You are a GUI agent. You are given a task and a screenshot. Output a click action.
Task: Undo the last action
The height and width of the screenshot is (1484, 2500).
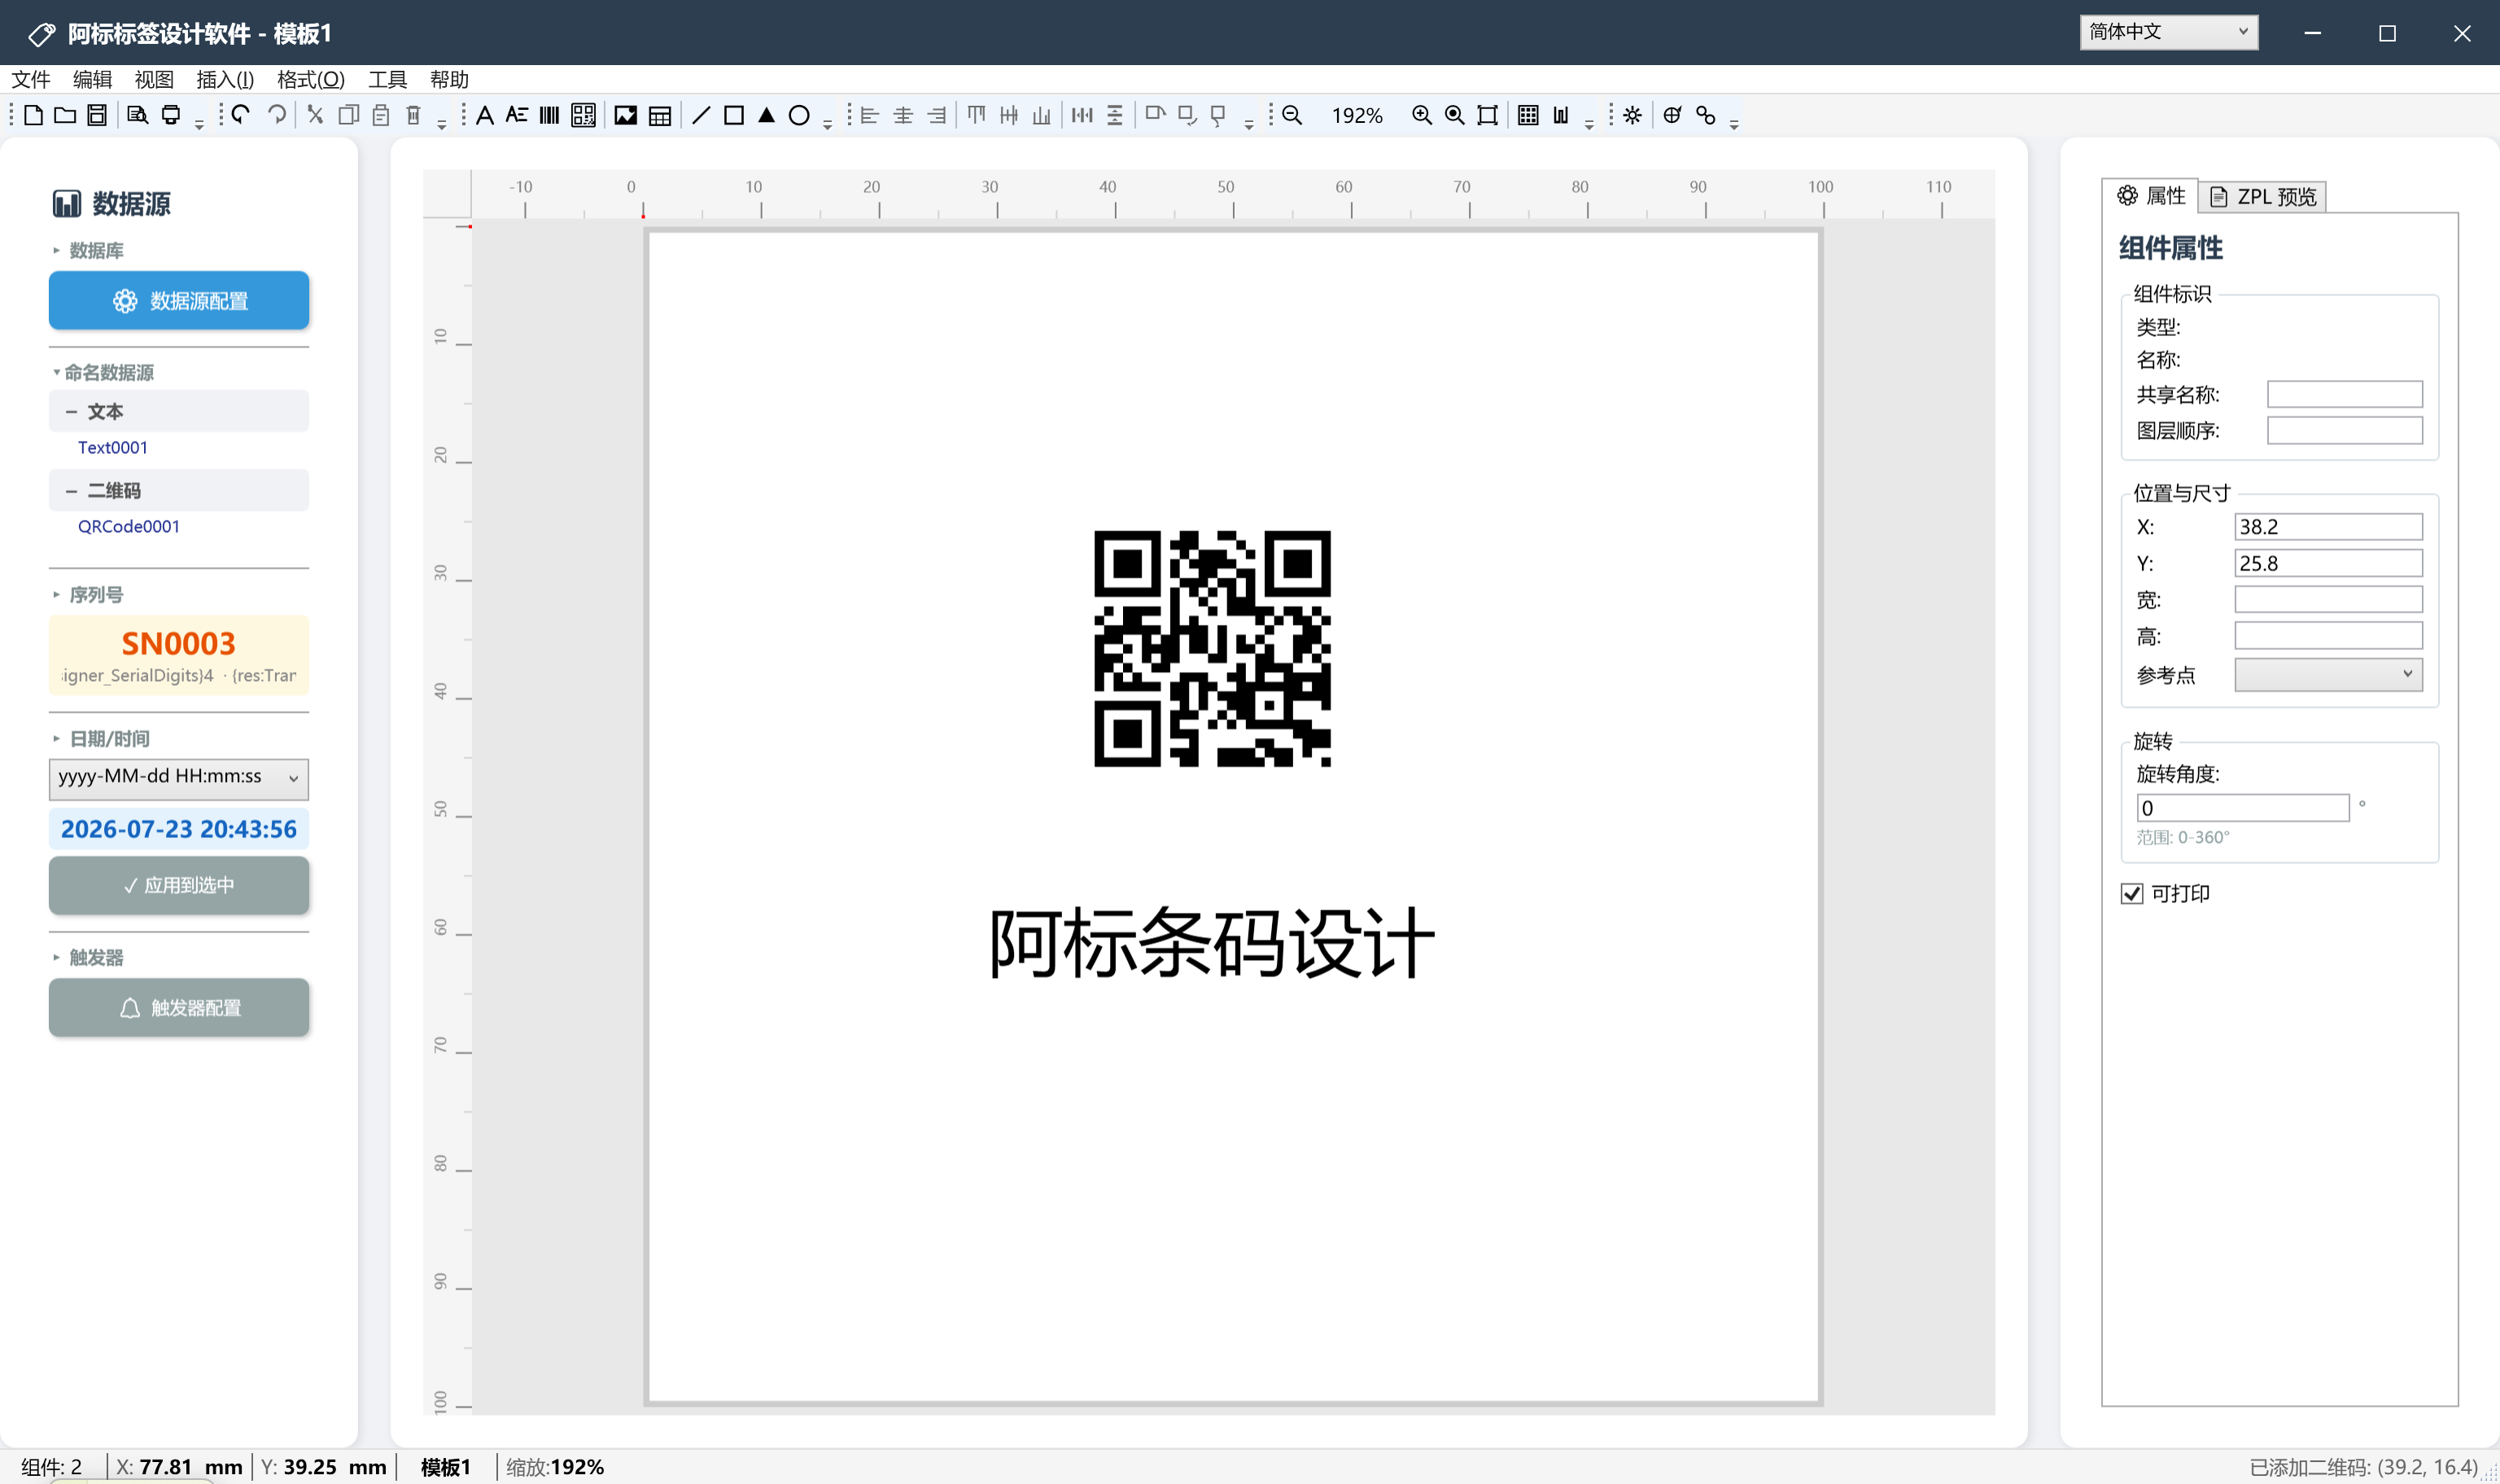click(241, 115)
